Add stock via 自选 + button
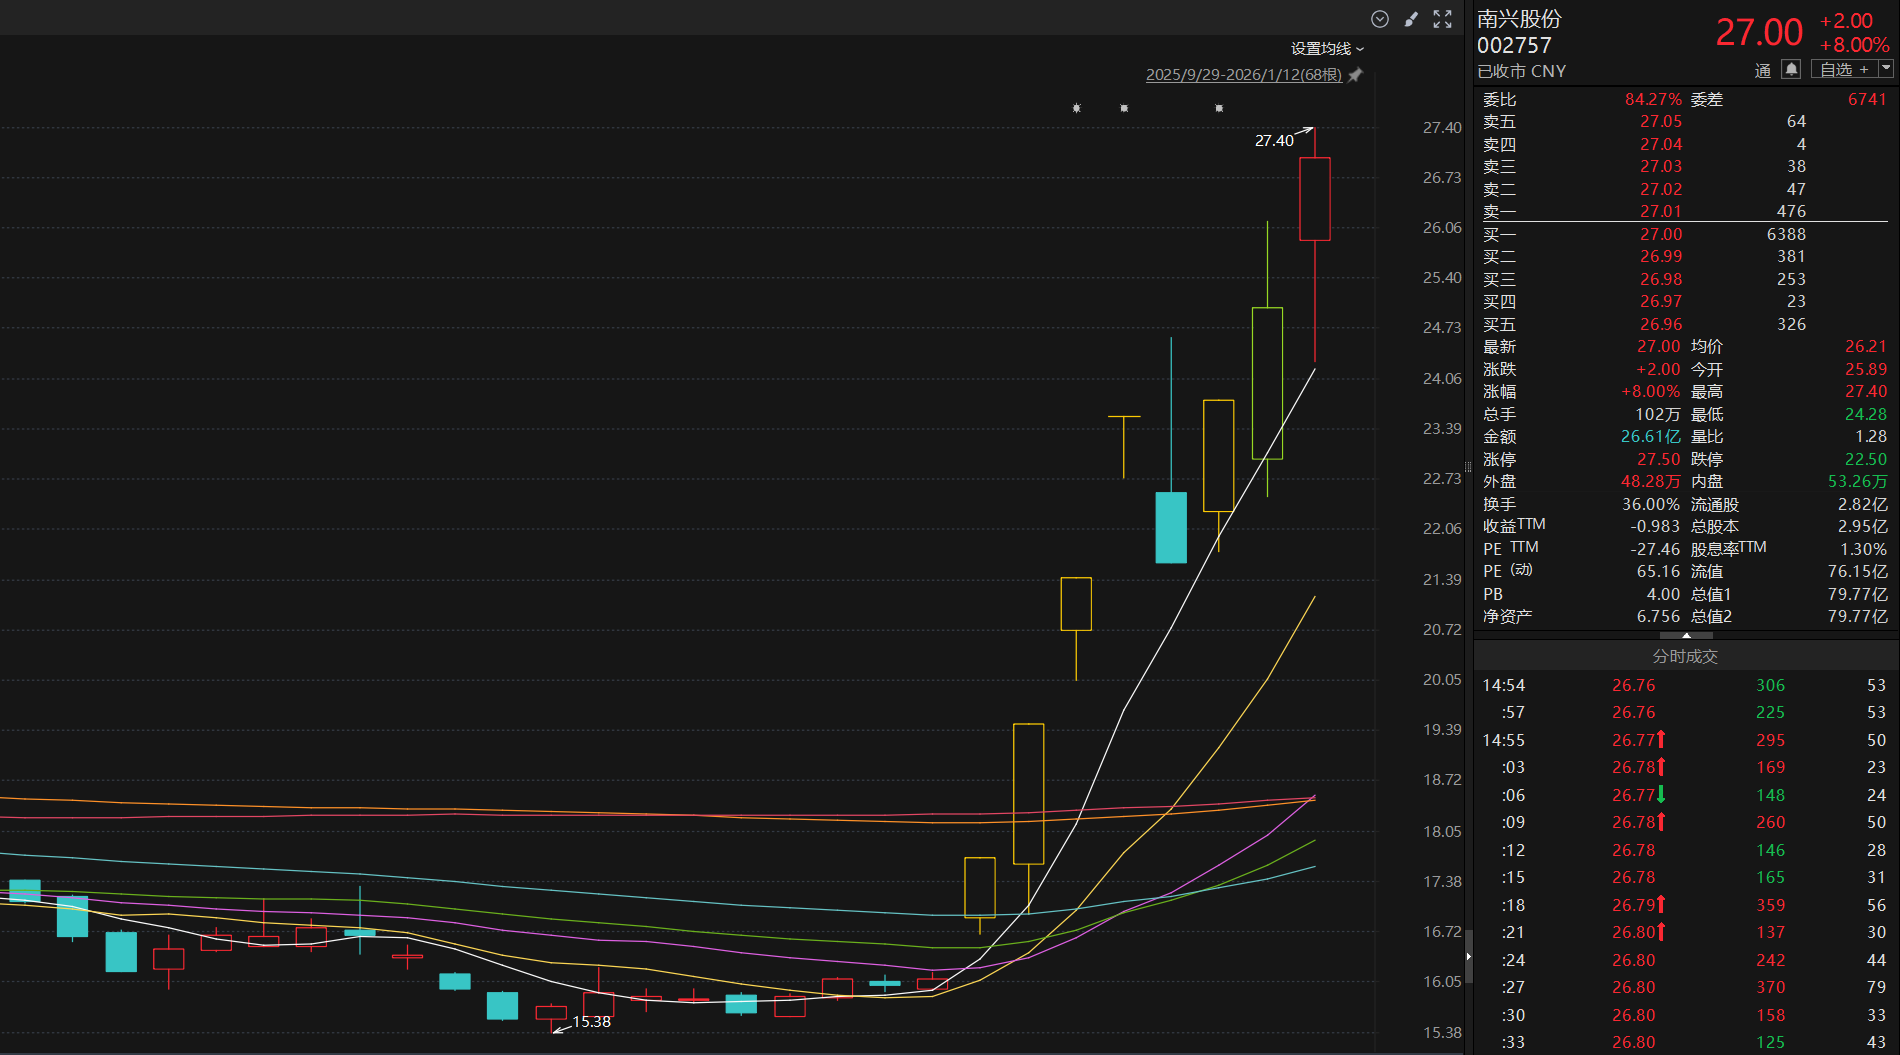The height and width of the screenshot is (1055, 1900). click(x=1843, y=69)
